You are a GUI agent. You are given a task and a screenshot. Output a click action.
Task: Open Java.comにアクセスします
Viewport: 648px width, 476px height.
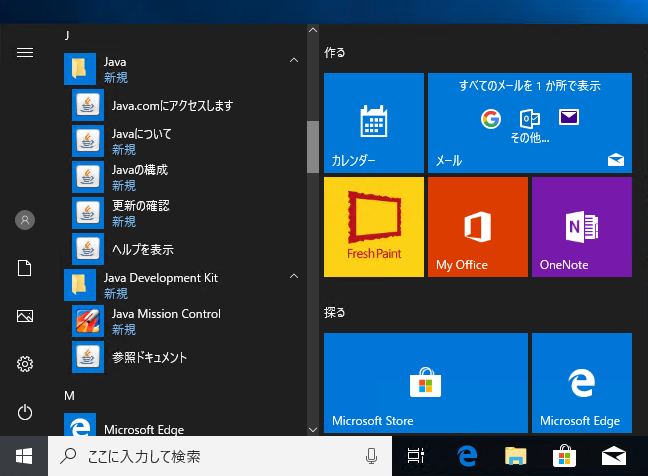pyautogui.click(x=184, y=105)
